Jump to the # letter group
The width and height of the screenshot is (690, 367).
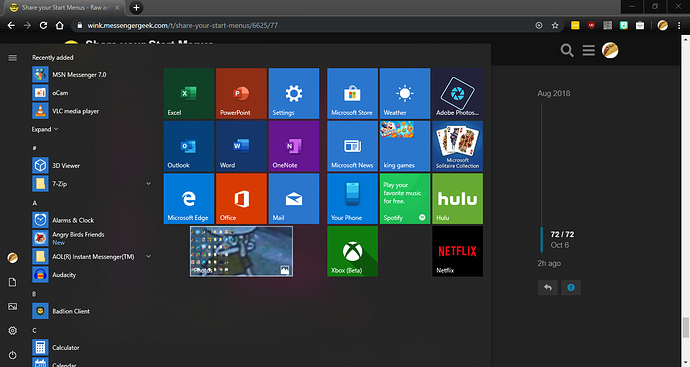[x=34, y=148]
